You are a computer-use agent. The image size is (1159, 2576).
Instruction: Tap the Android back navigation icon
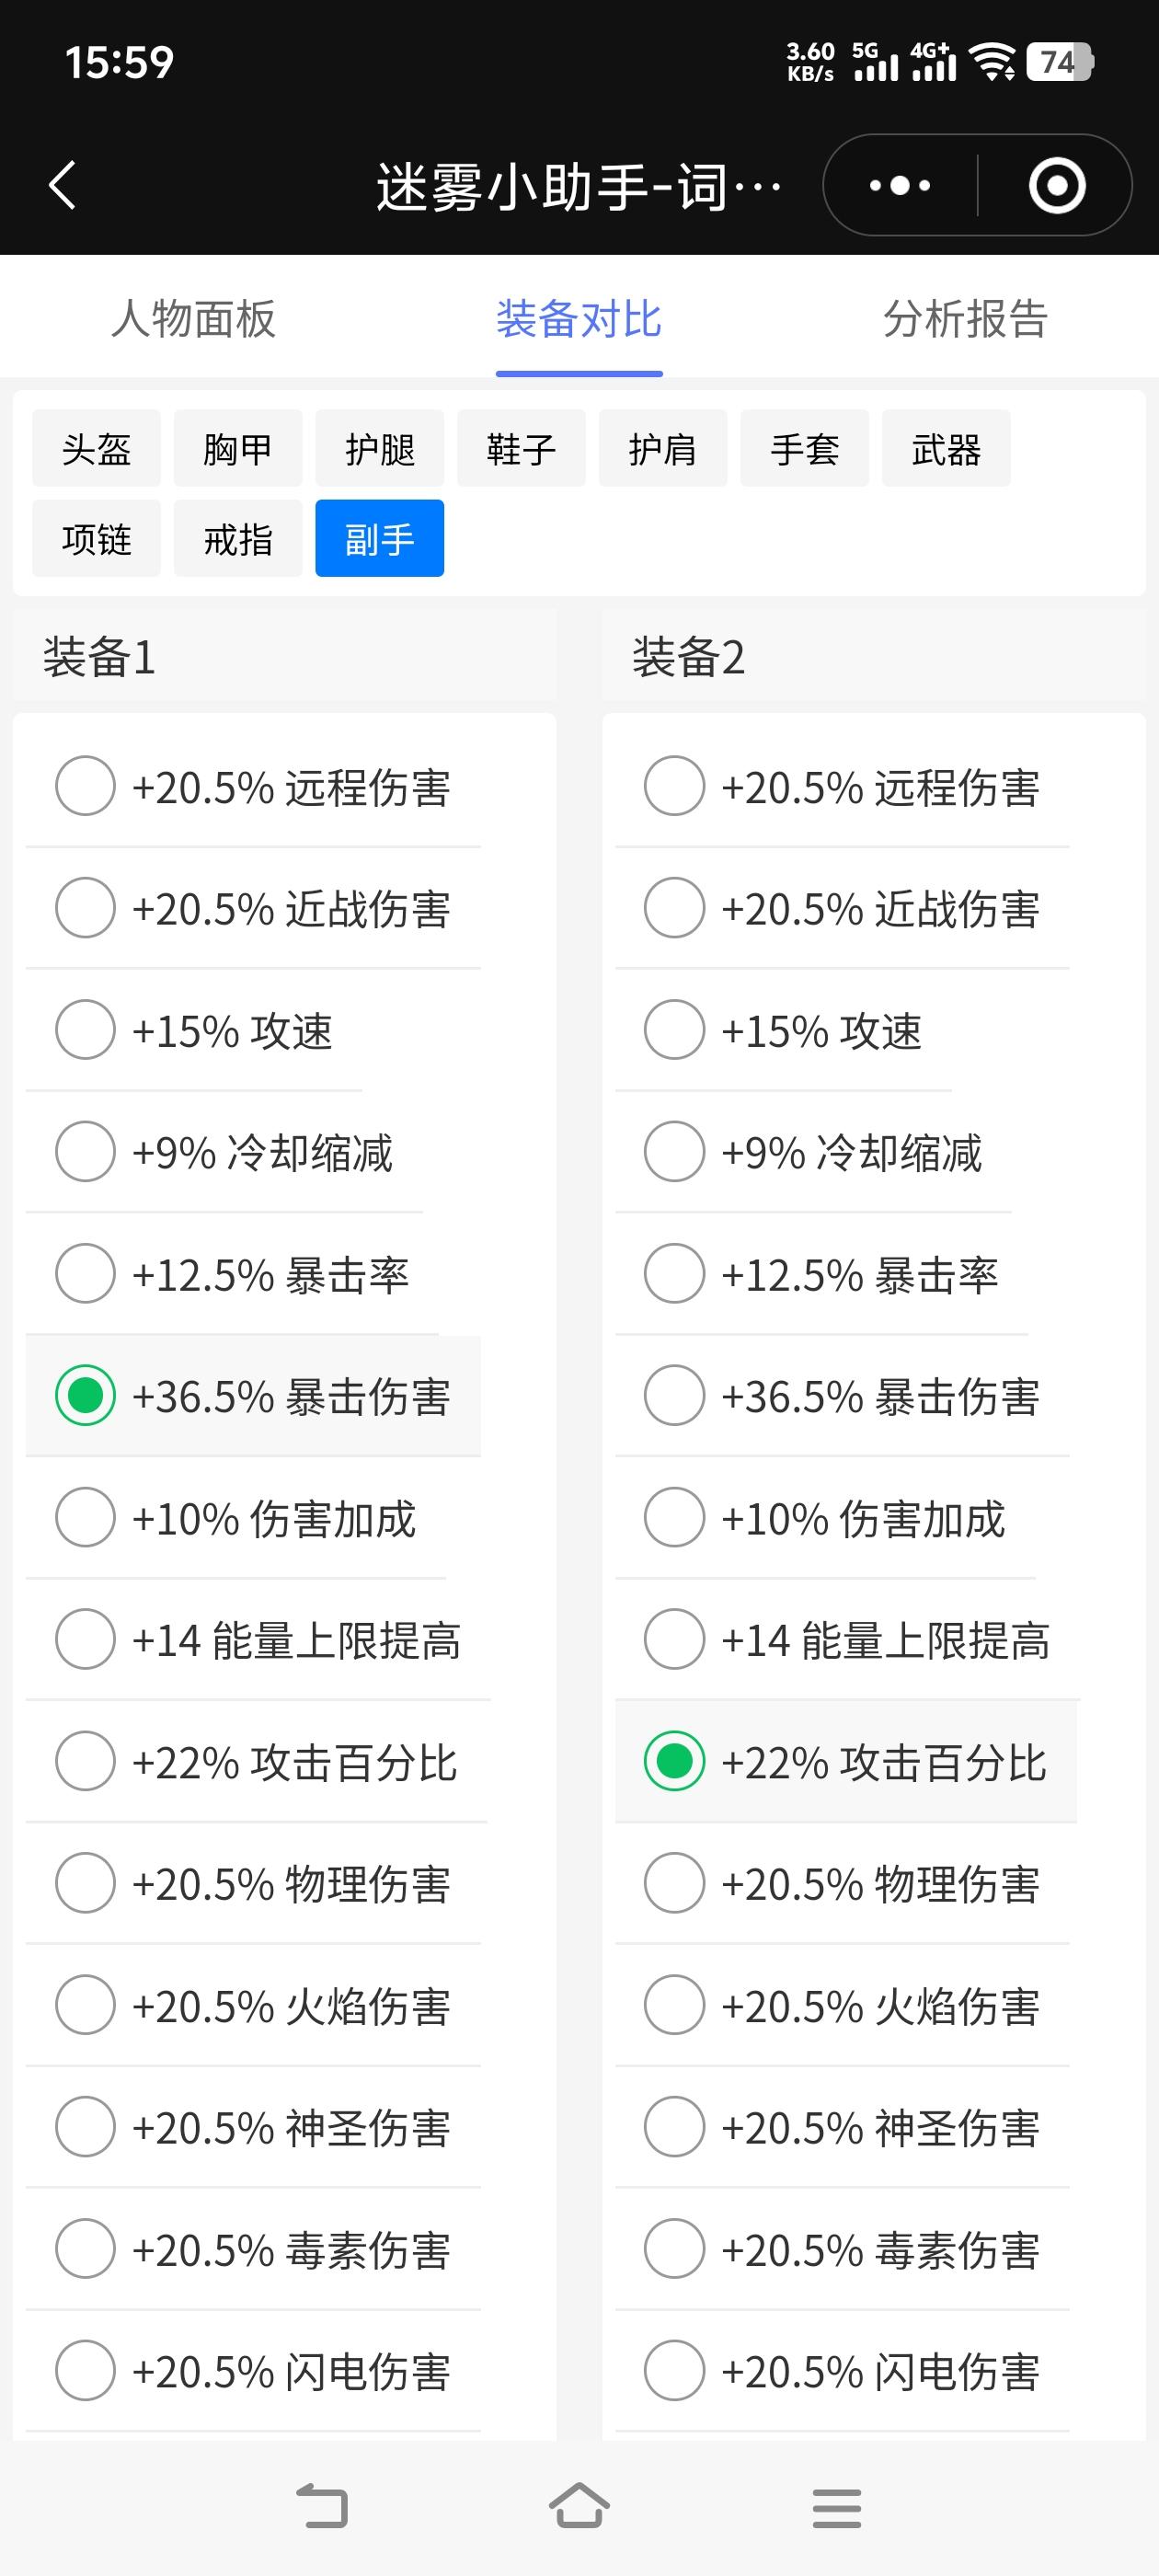[x=322, y=2507]
